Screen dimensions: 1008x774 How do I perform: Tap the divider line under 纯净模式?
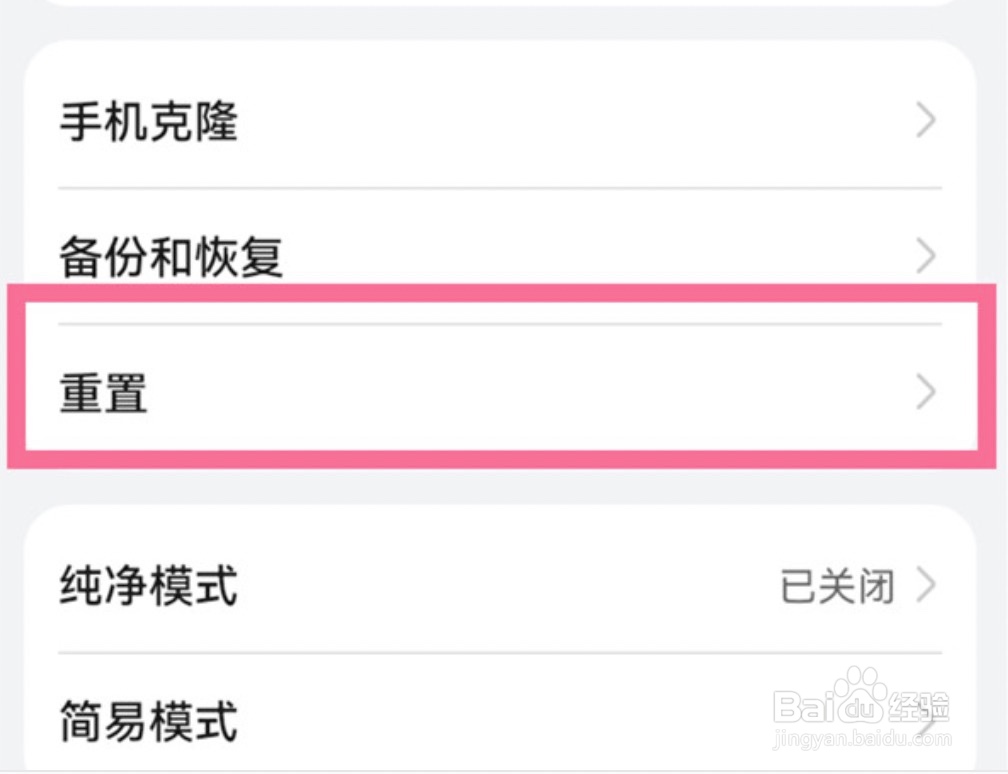(500, 653)
